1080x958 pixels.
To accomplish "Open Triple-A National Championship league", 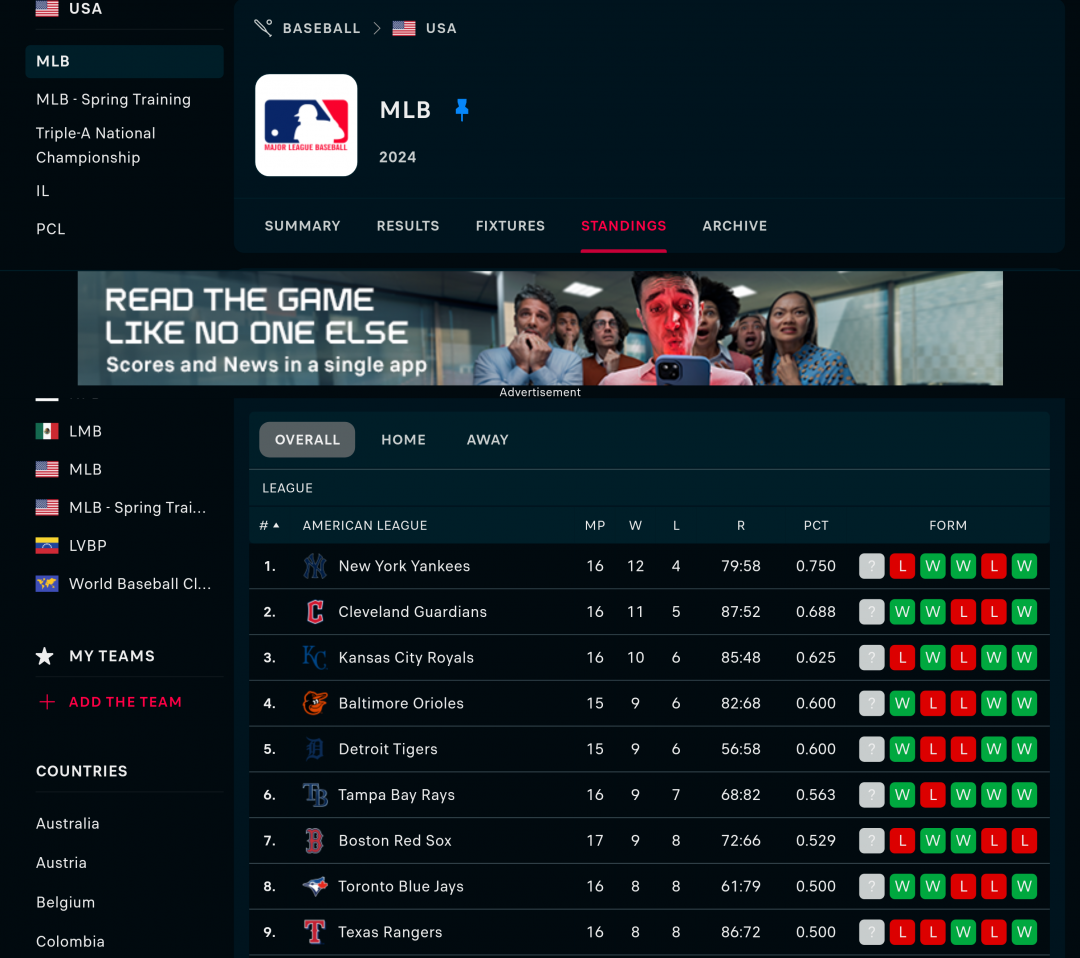I will click(96, 145).
